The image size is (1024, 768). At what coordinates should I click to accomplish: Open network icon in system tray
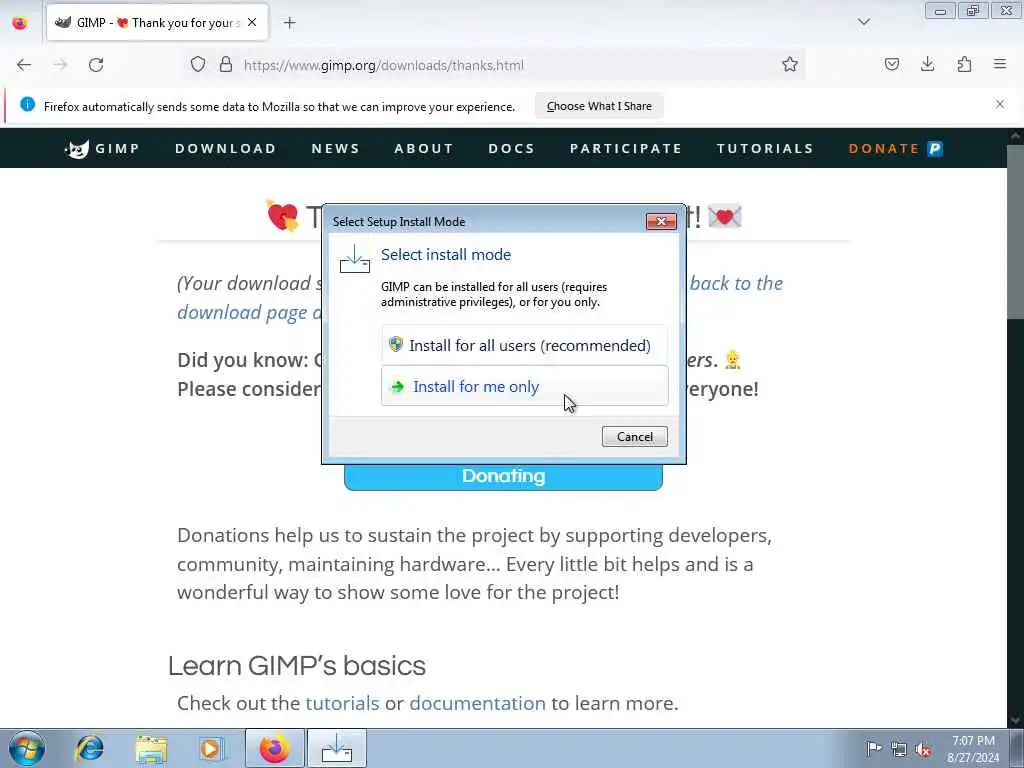[x=899, y=749]
